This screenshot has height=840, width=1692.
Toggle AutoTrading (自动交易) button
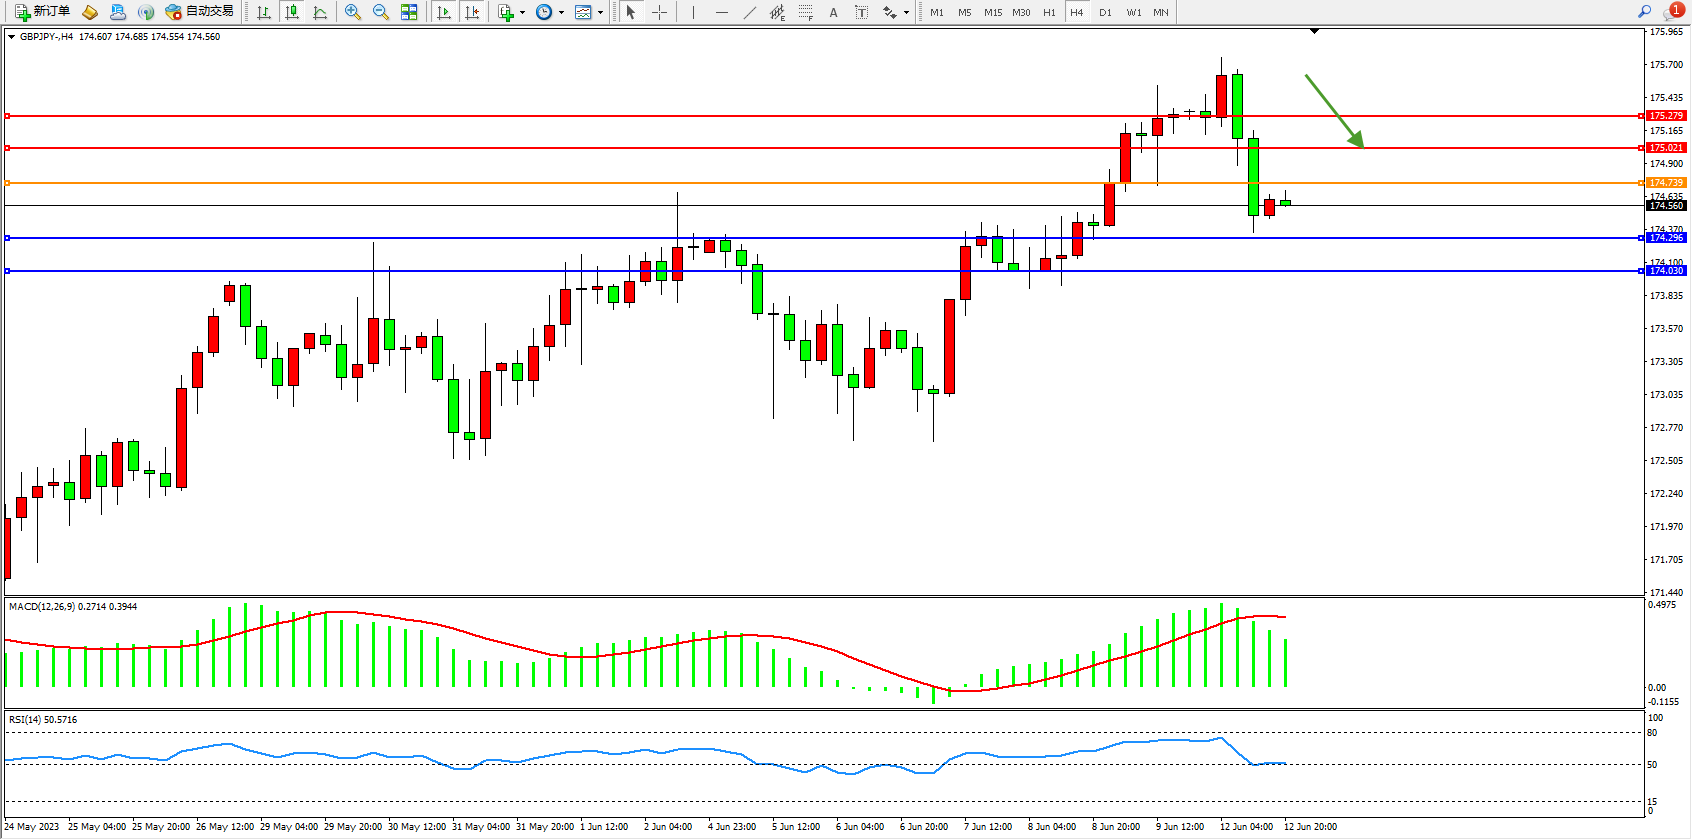[200, 12]
